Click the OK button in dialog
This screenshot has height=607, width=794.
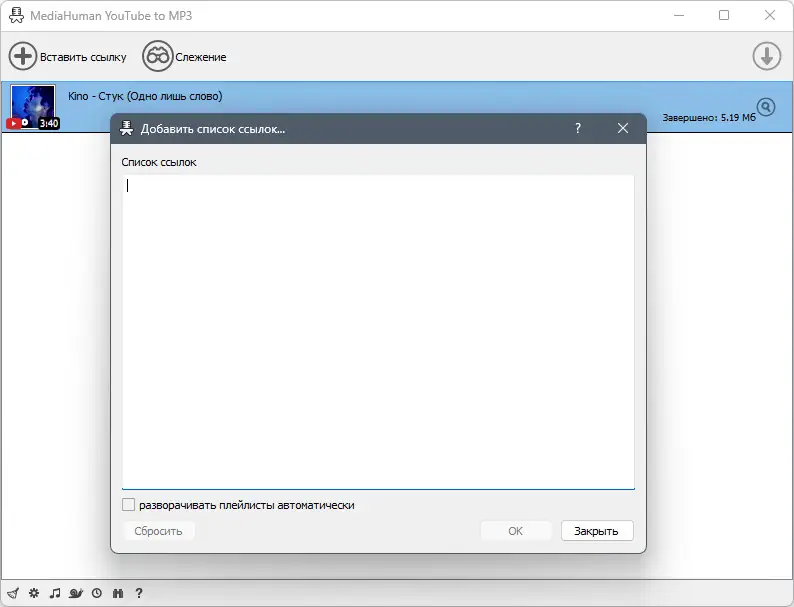[515, 531]
